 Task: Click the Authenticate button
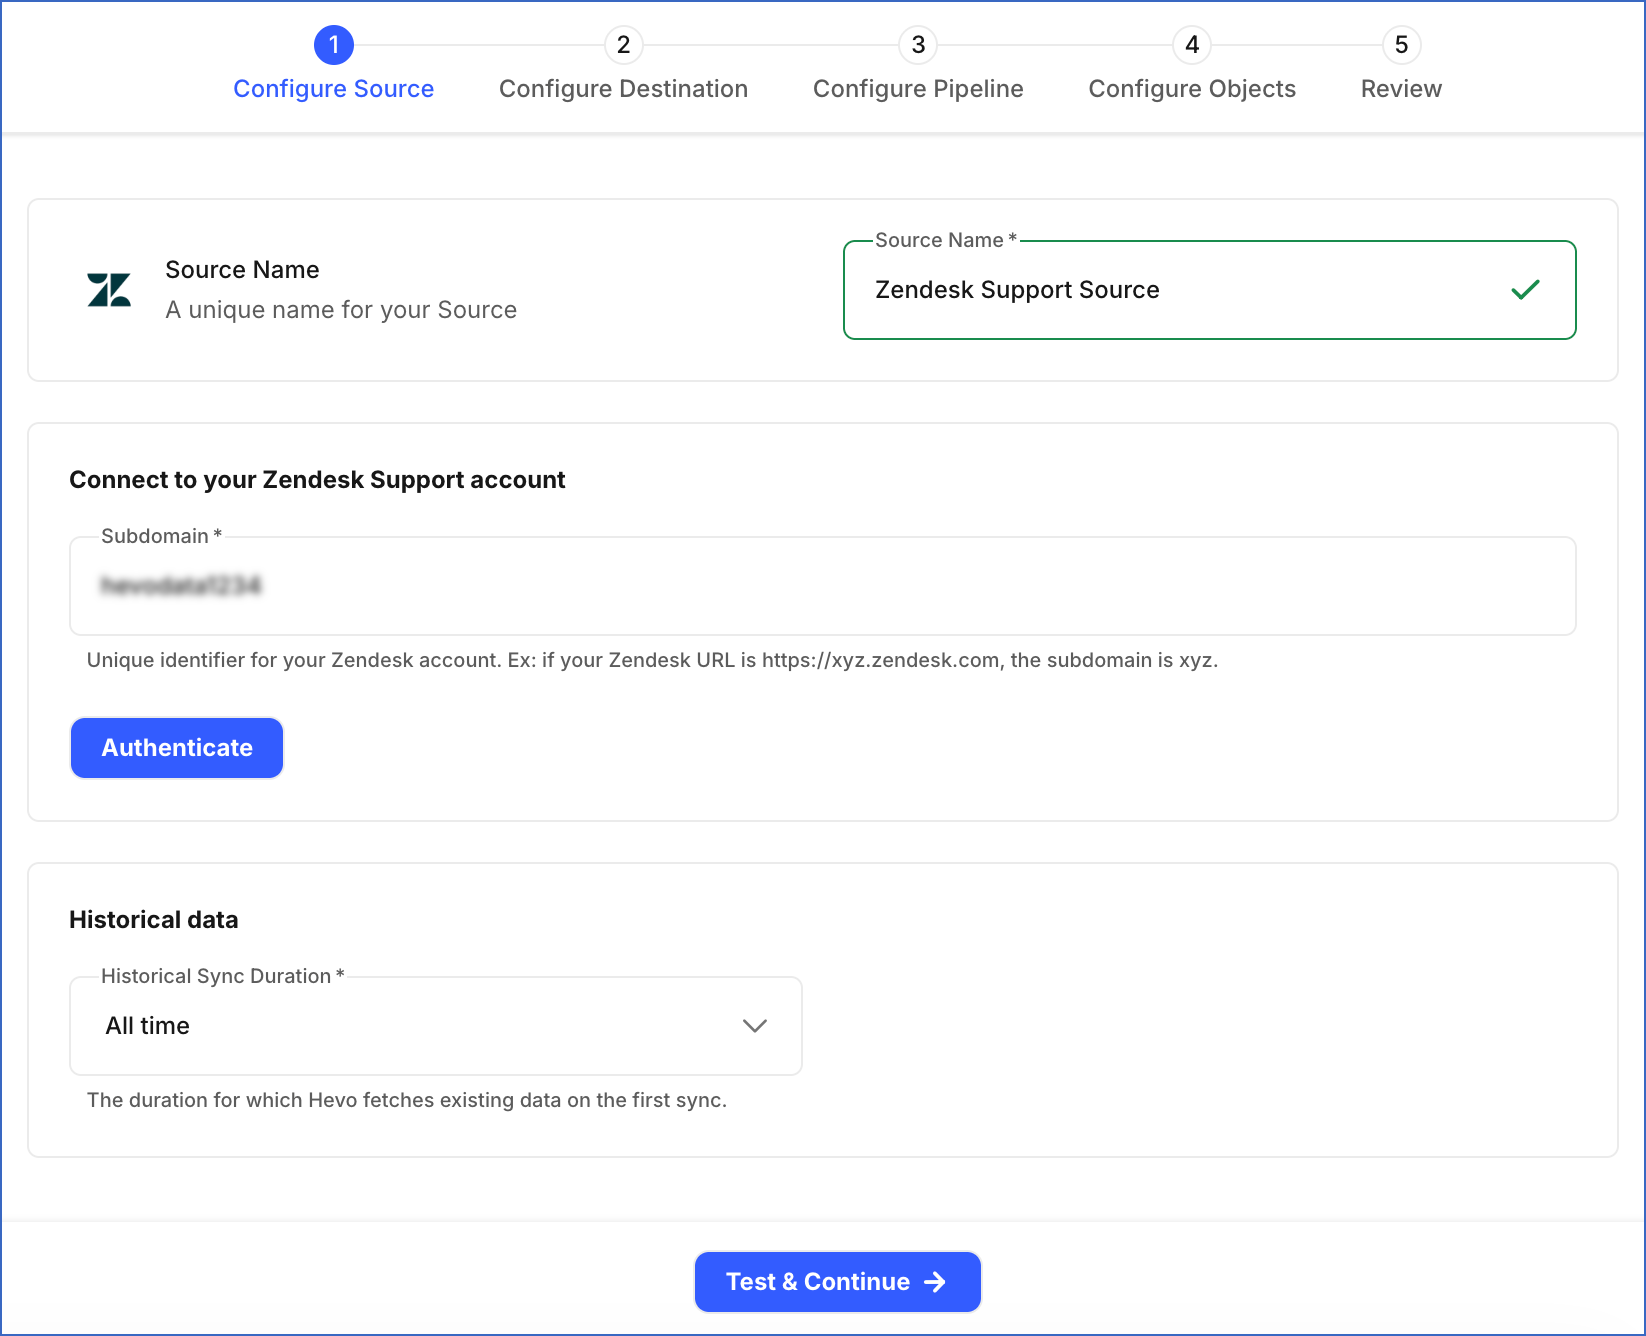(177, 748)
